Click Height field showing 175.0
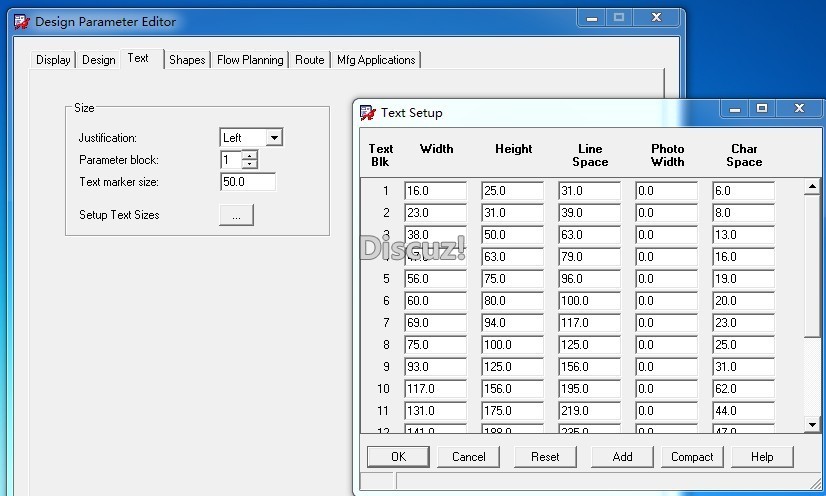Viewport: 826px width, 496px height. pos(512,411)
